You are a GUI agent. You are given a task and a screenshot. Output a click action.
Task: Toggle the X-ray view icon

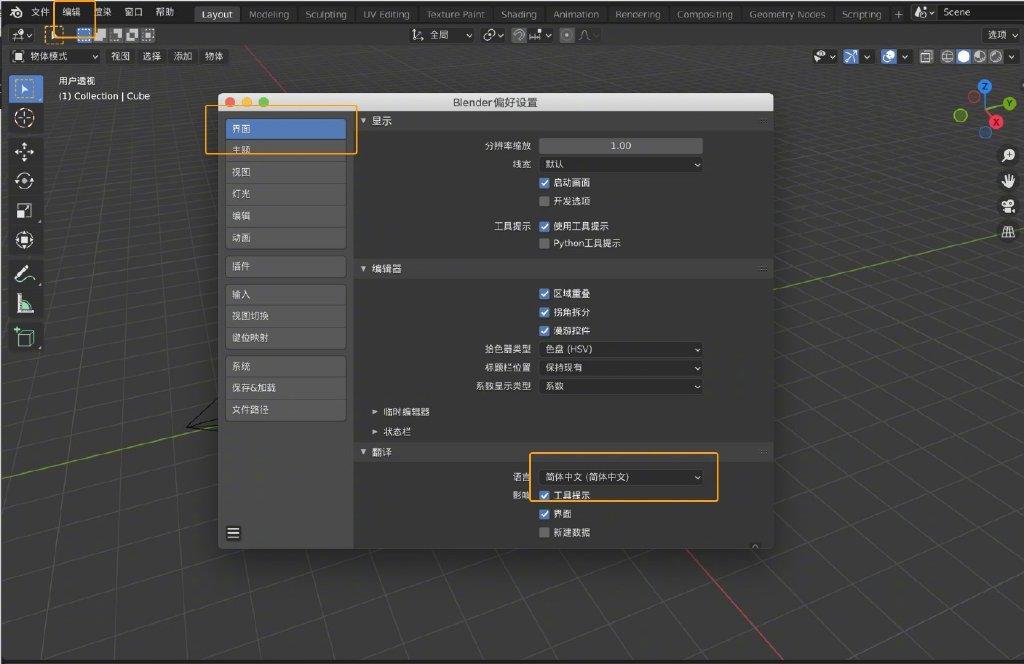point(926,57)
